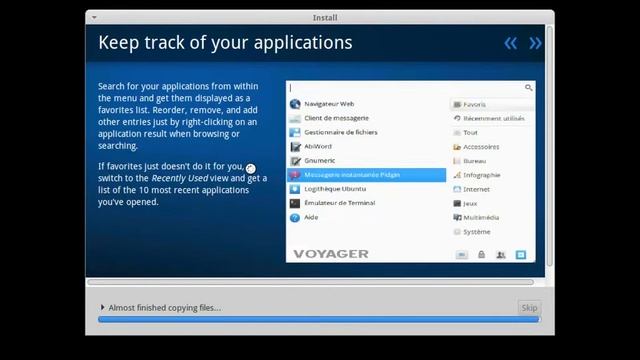Click the vertical scrollbar of the slideshow

[550, 146]
